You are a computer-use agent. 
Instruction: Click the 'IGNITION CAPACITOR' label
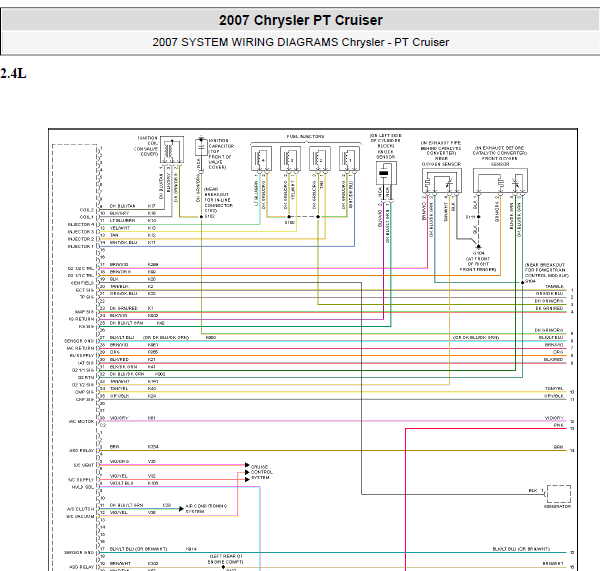(x=221, y=143)
